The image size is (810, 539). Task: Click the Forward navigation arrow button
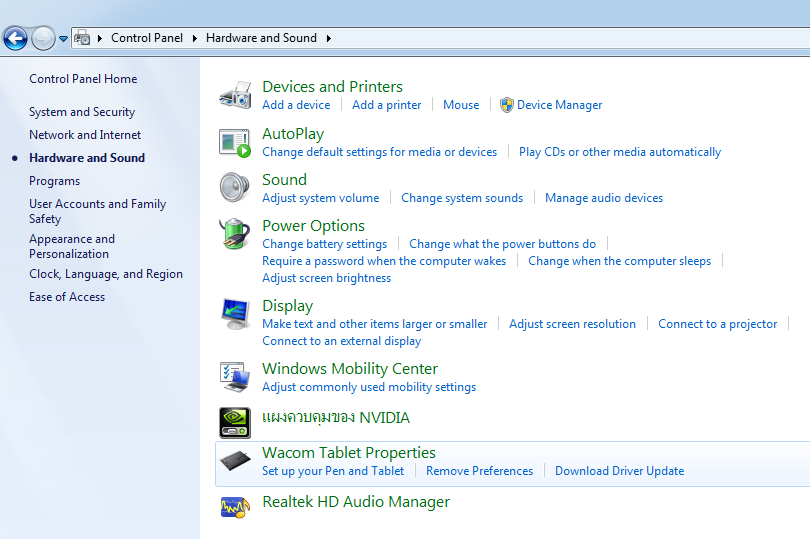[x=43, y=38]
